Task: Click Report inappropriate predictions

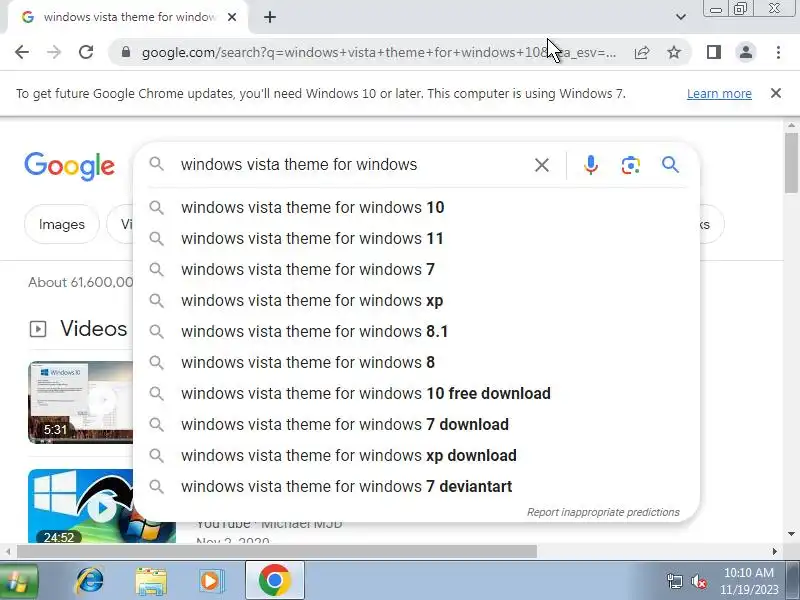Action: [603, 512]
